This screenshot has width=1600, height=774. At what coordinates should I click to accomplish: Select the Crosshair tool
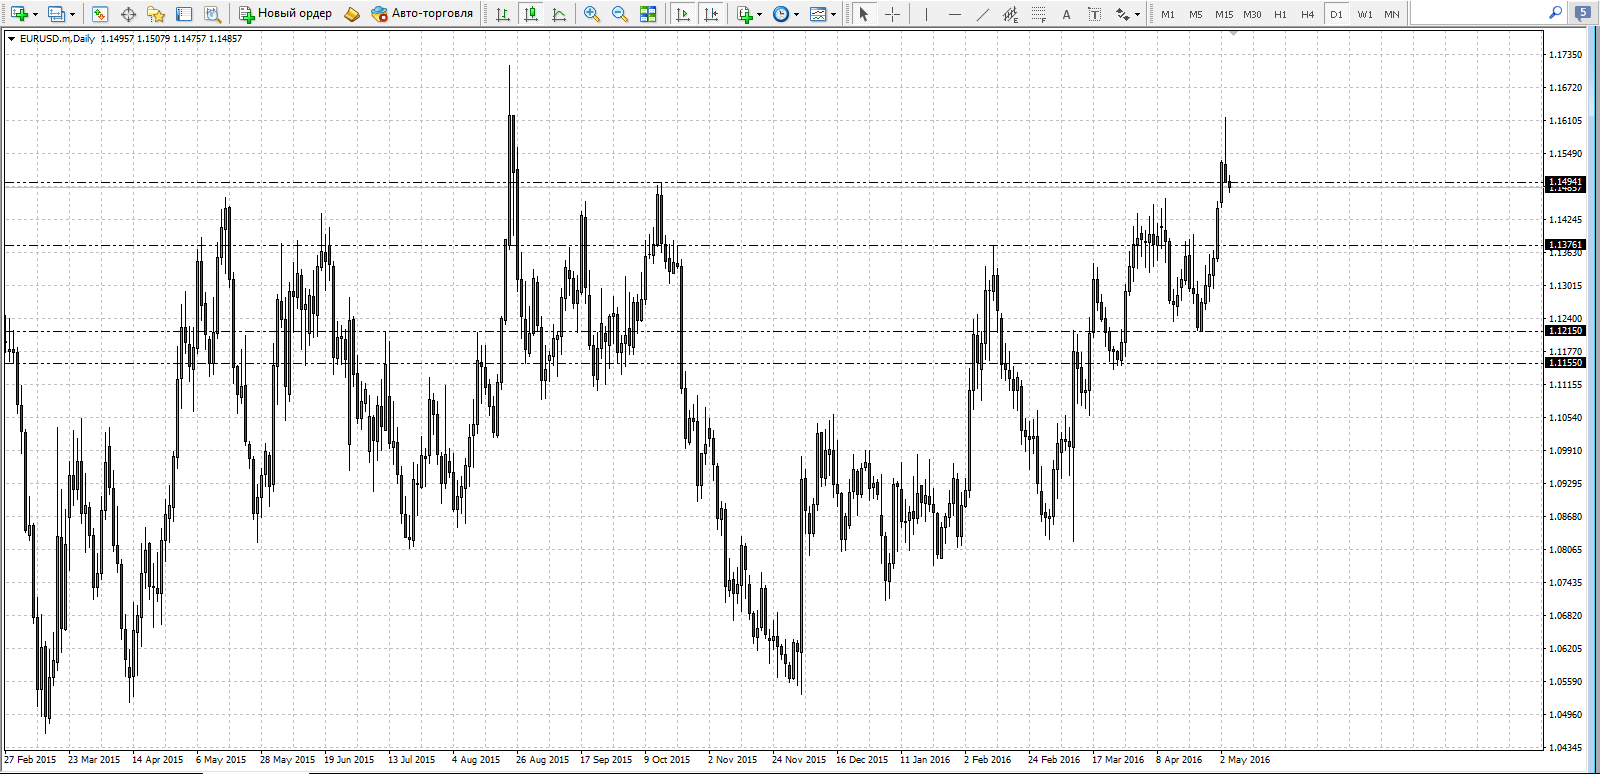[x=892, y=14]
